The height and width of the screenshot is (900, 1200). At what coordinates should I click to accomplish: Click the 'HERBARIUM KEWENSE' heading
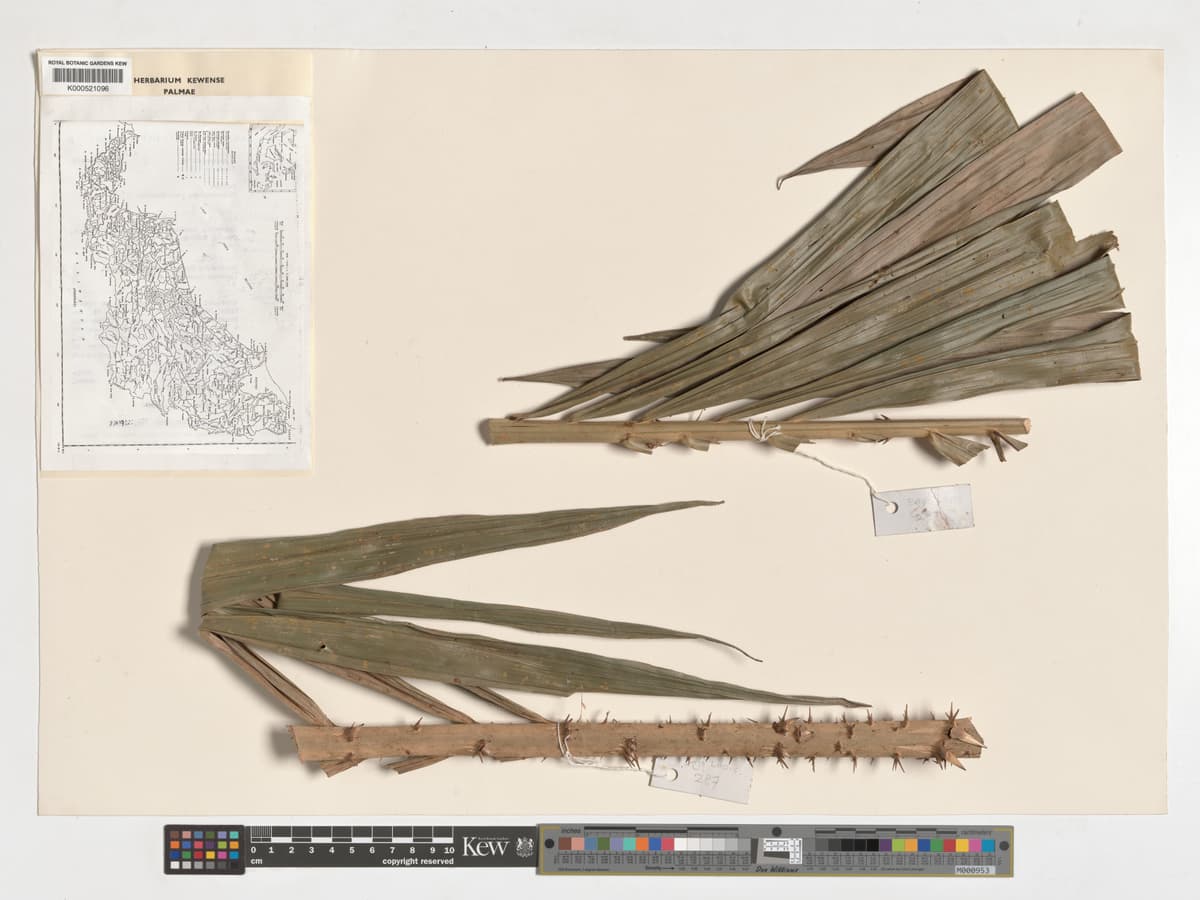tap(179, 80)
